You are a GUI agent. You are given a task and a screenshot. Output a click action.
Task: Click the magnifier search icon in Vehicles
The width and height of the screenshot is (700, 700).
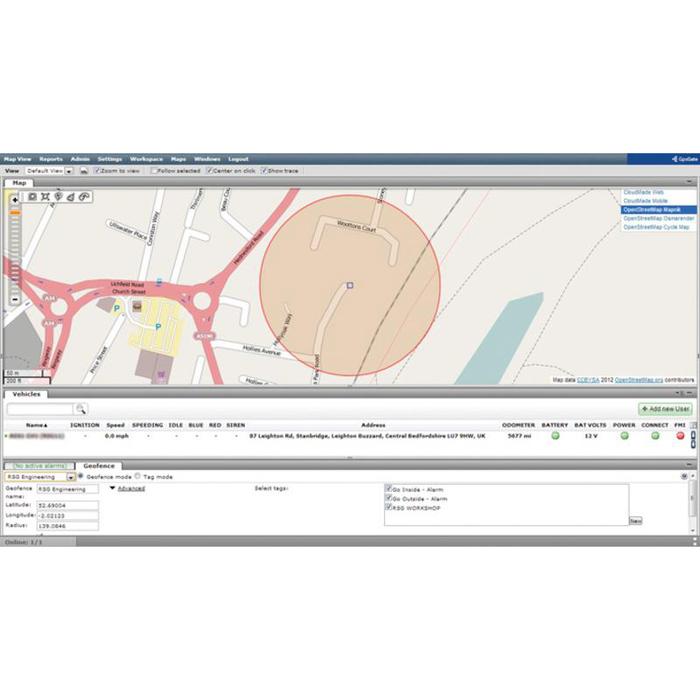click(81, 409)
